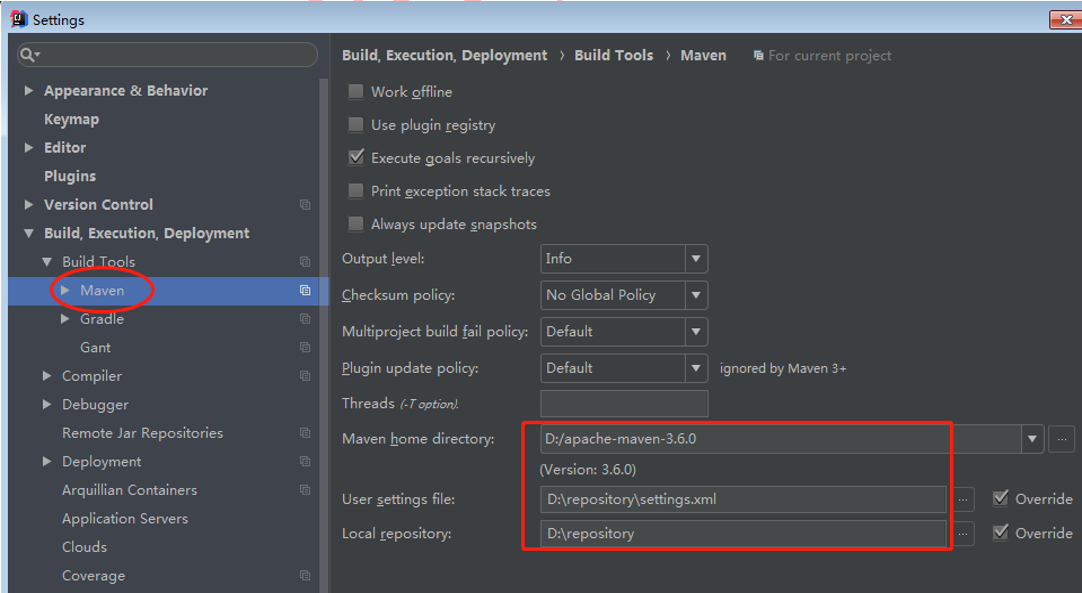
Task: Enable the Work offline checkbox
Action: (x=356, y=92)
